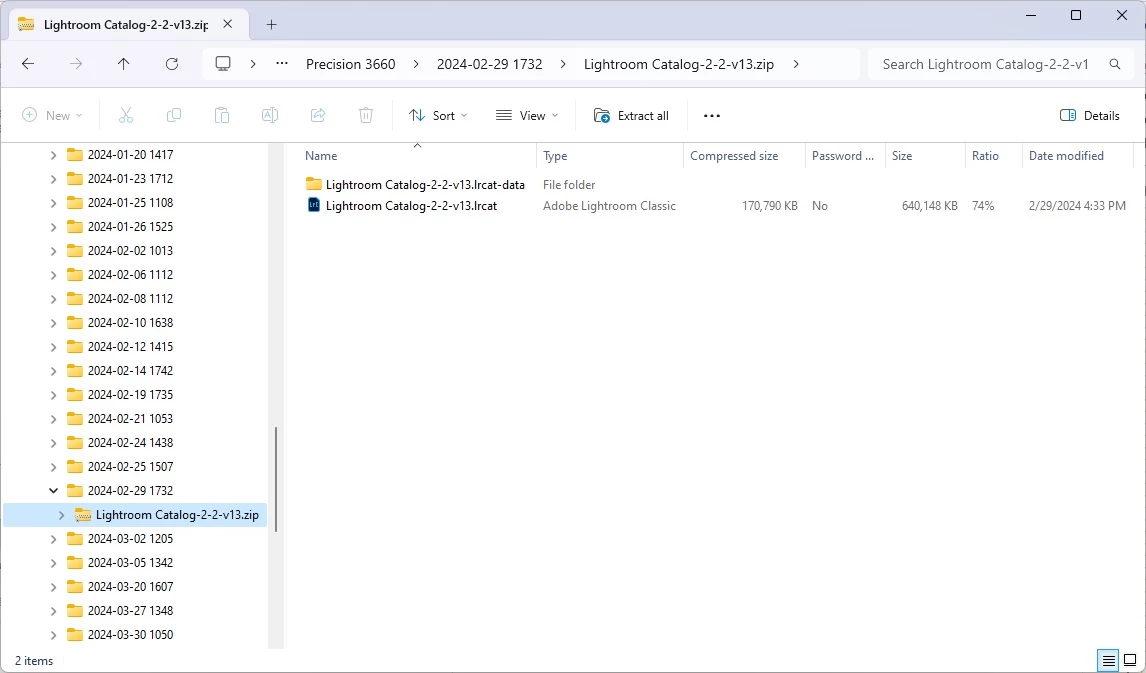Select the 2024-03-27 1348 tree folder
The width and height of the screenshot is (1146, 673).
(130, 610)
